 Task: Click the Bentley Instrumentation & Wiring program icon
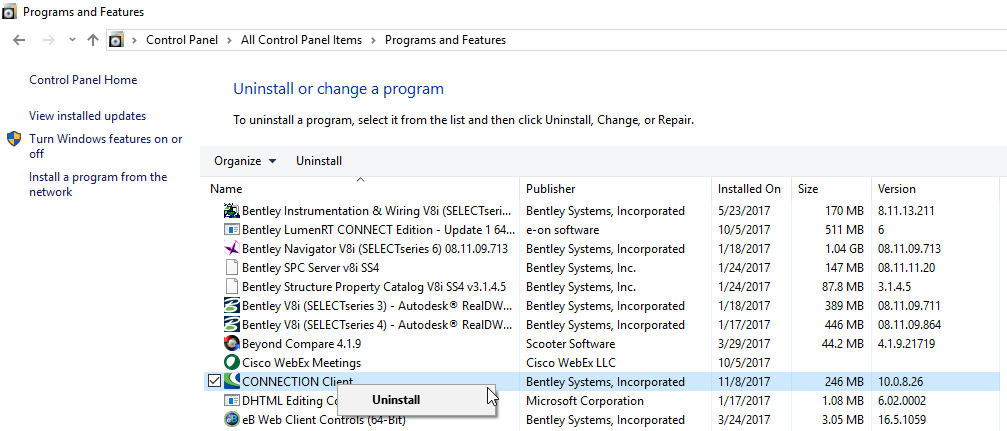231,211
